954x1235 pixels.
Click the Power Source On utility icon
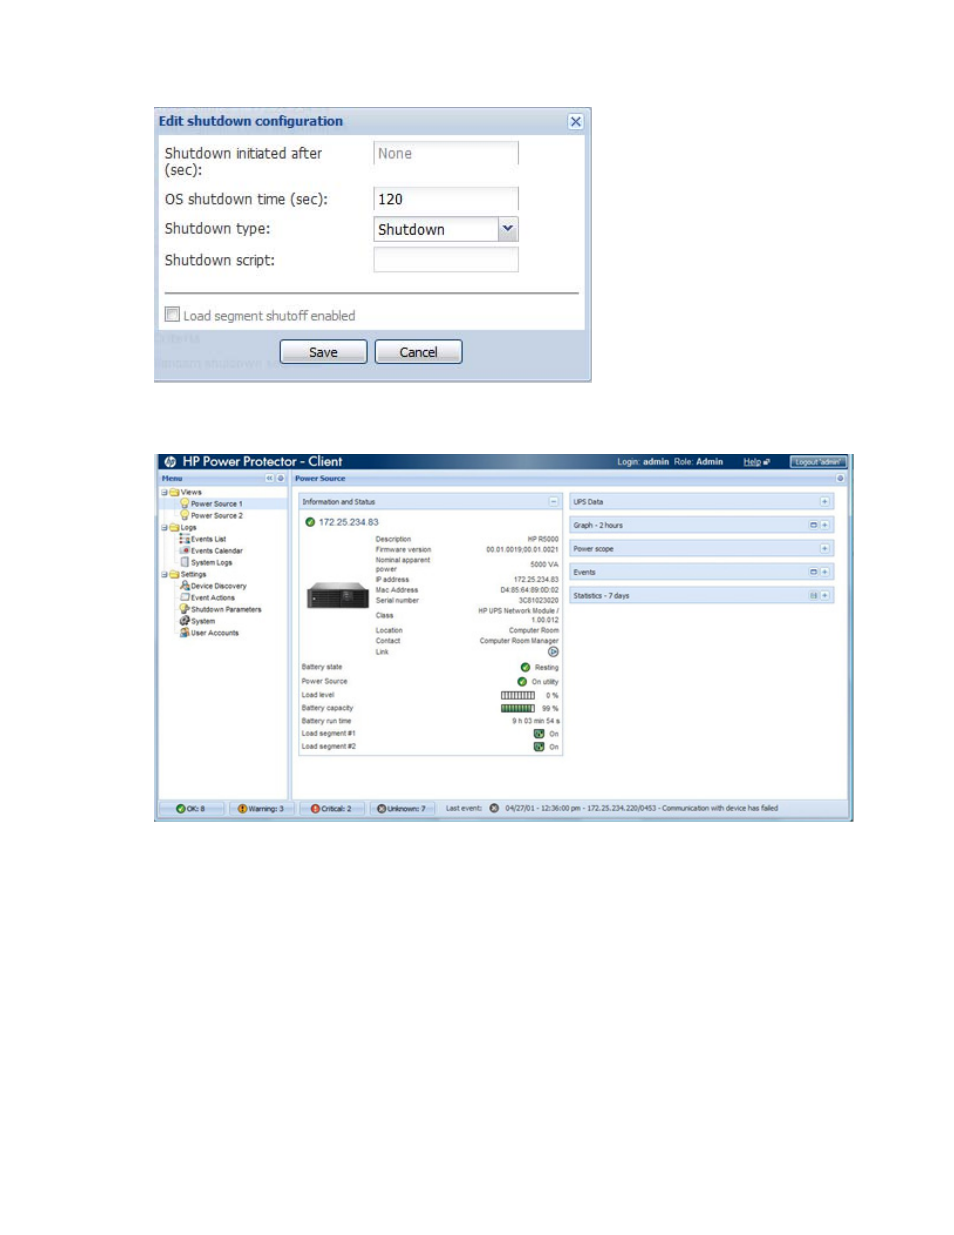click(x=522, y=682)
